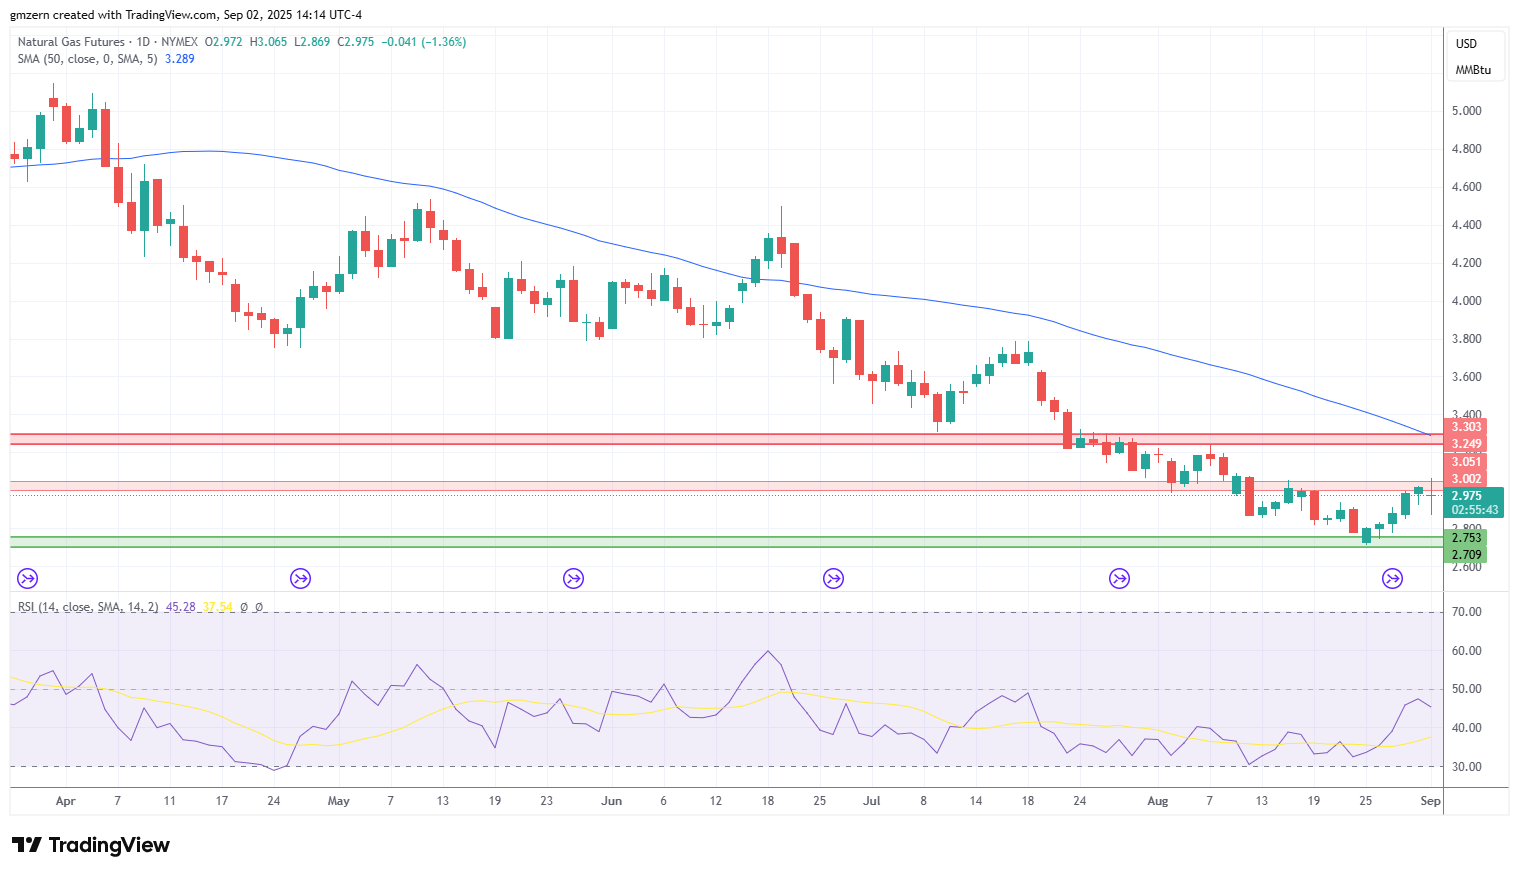Viewport: 1519px width, 875px height.
Task: Click the current price label 2.975
Action: [1467, 496]
